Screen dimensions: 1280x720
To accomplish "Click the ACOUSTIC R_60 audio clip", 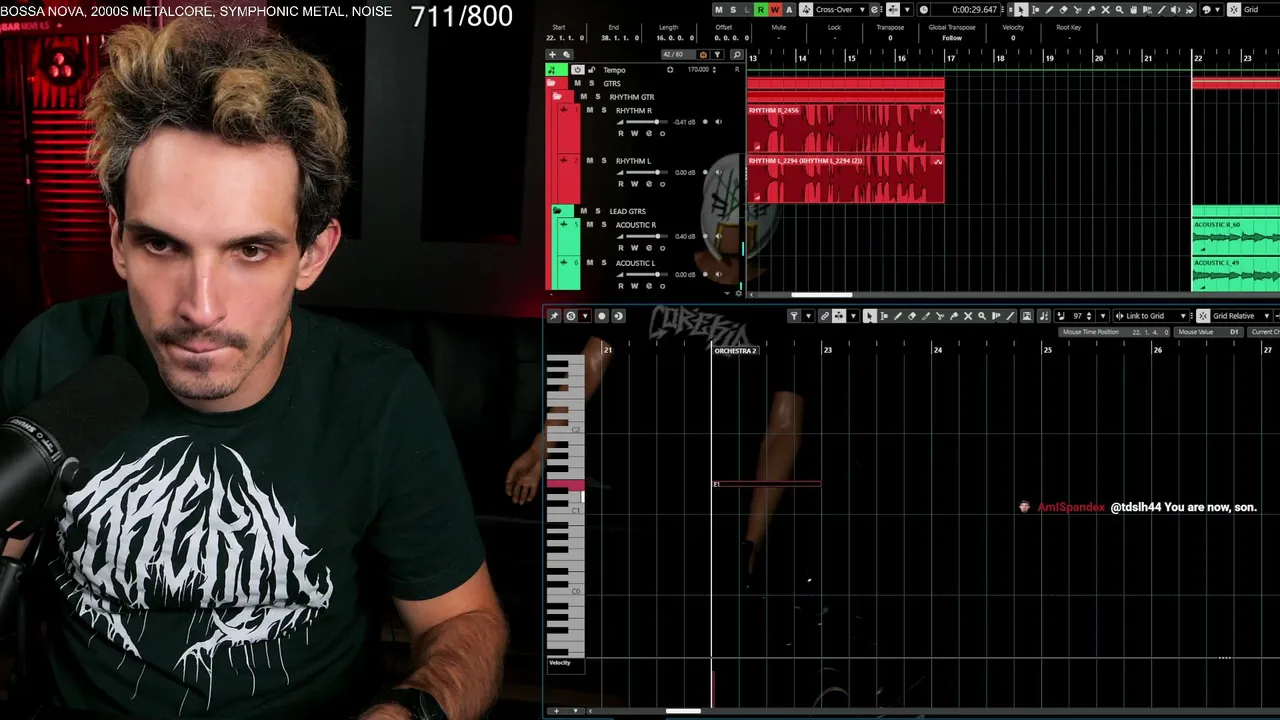I will 1236,236.
